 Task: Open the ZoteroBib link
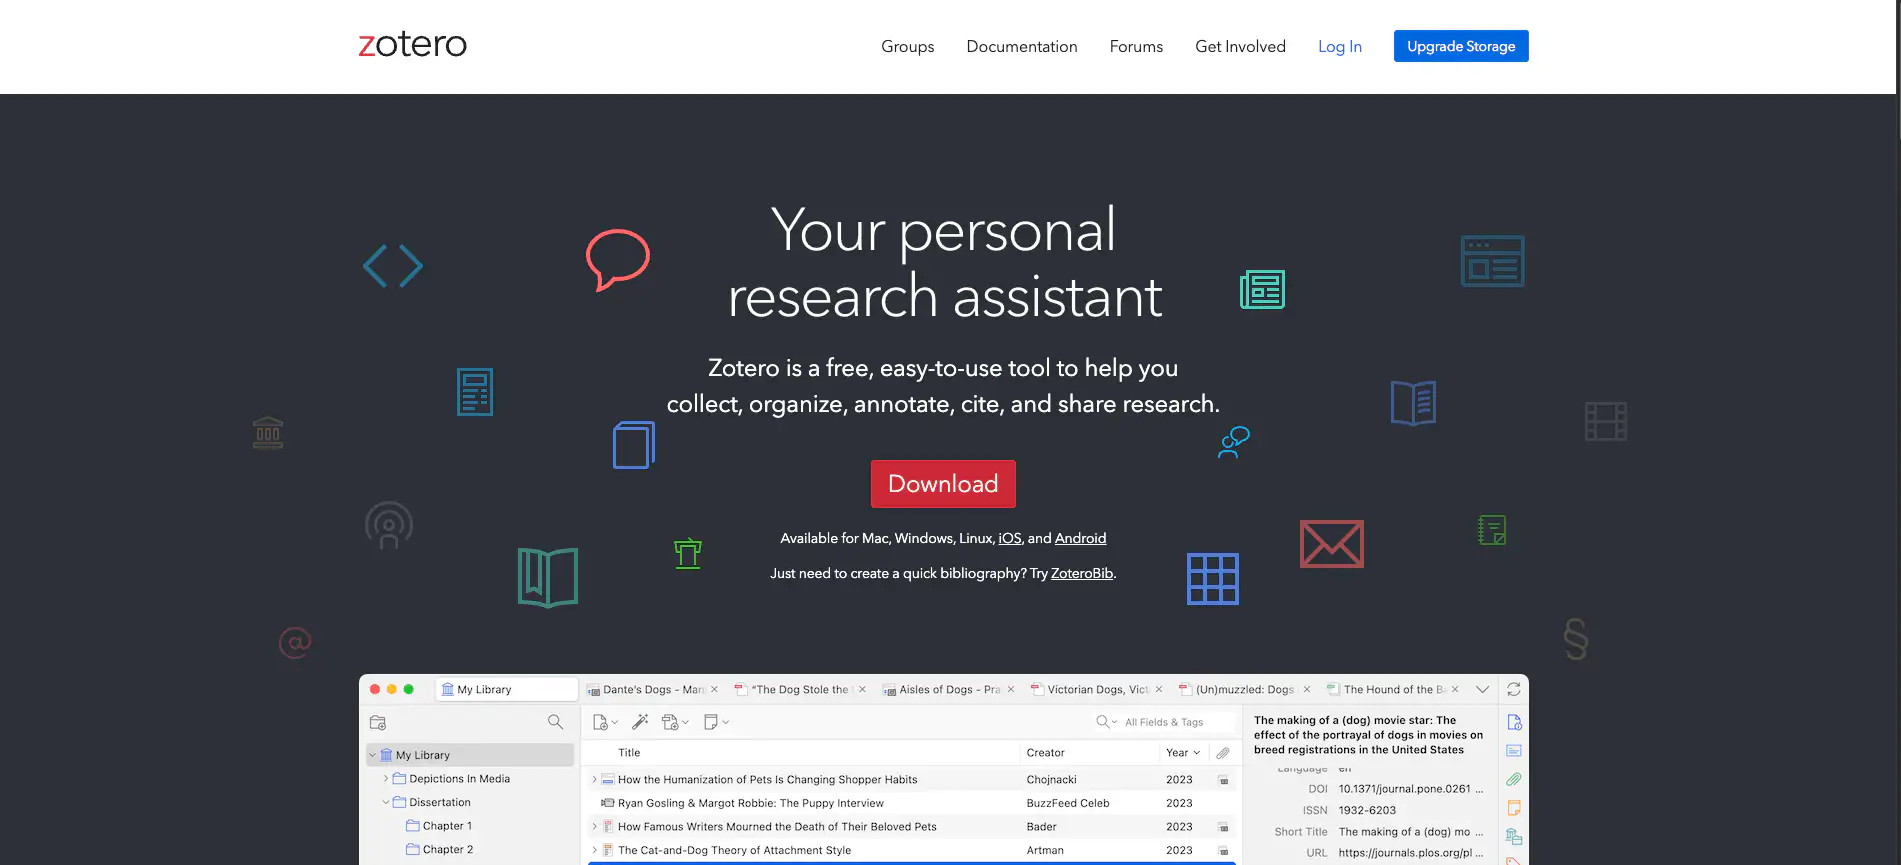(1081, 573)
